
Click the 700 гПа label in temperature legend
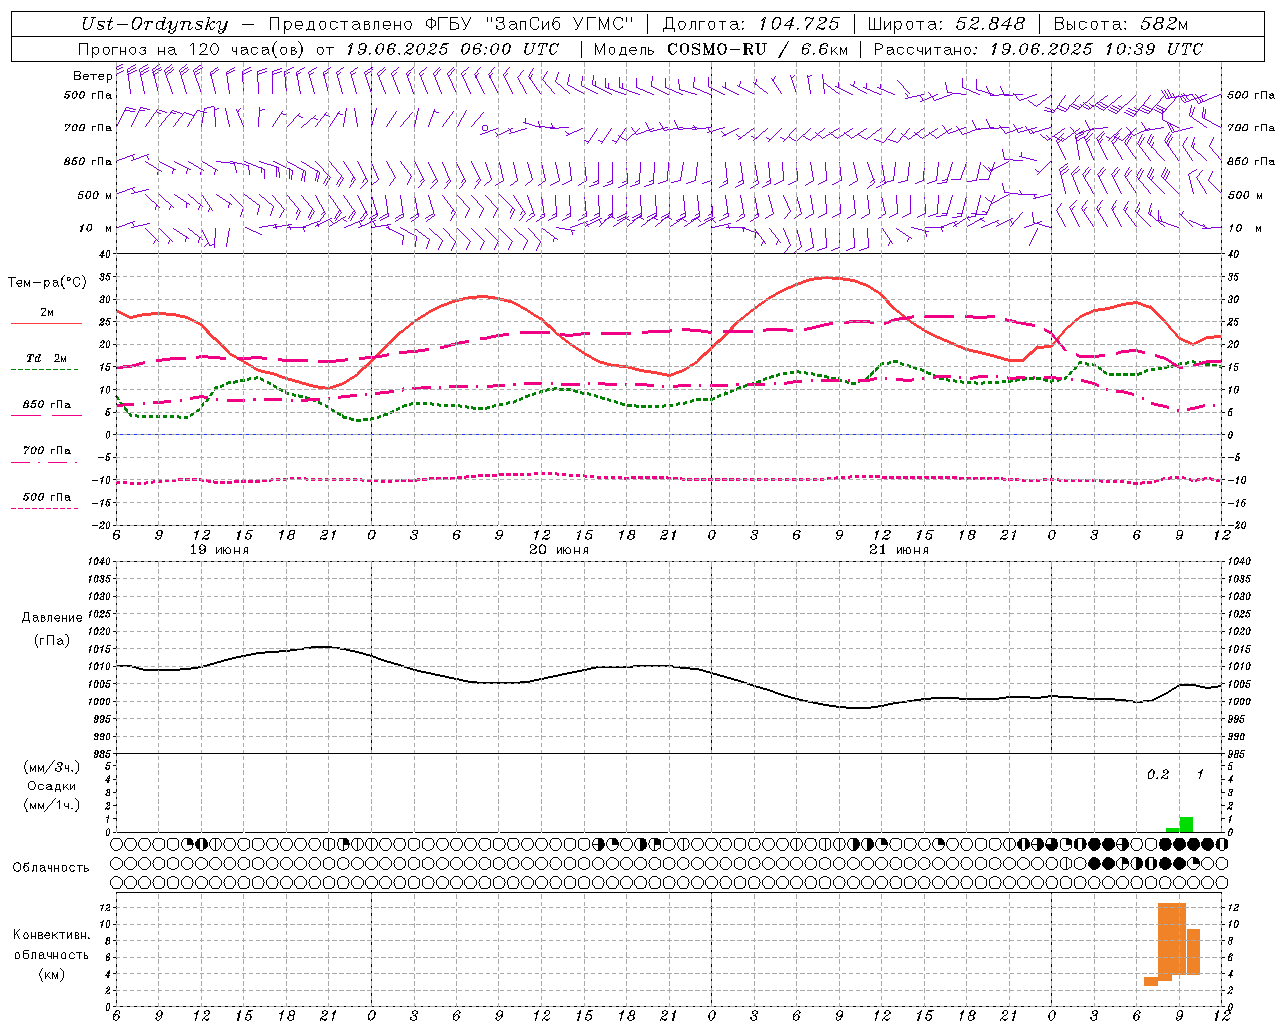(x=47, y=450)
